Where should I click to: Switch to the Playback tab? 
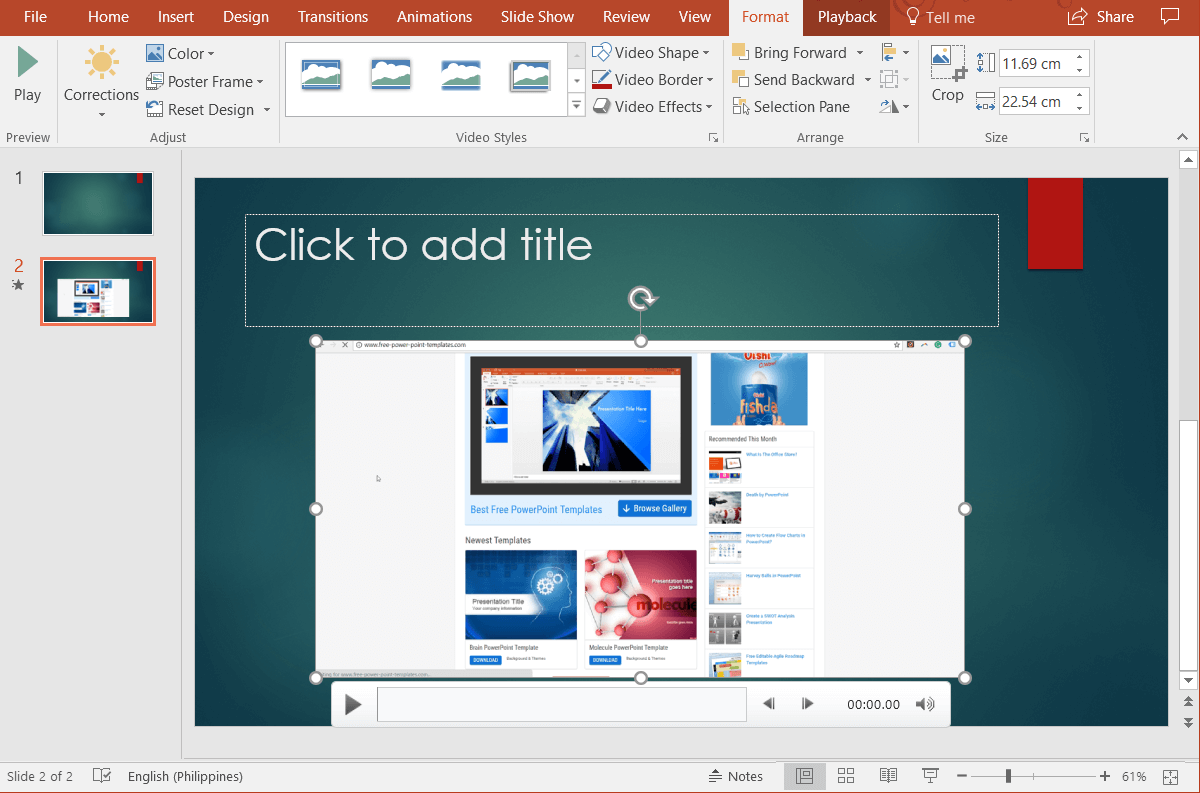pos(846,17)
